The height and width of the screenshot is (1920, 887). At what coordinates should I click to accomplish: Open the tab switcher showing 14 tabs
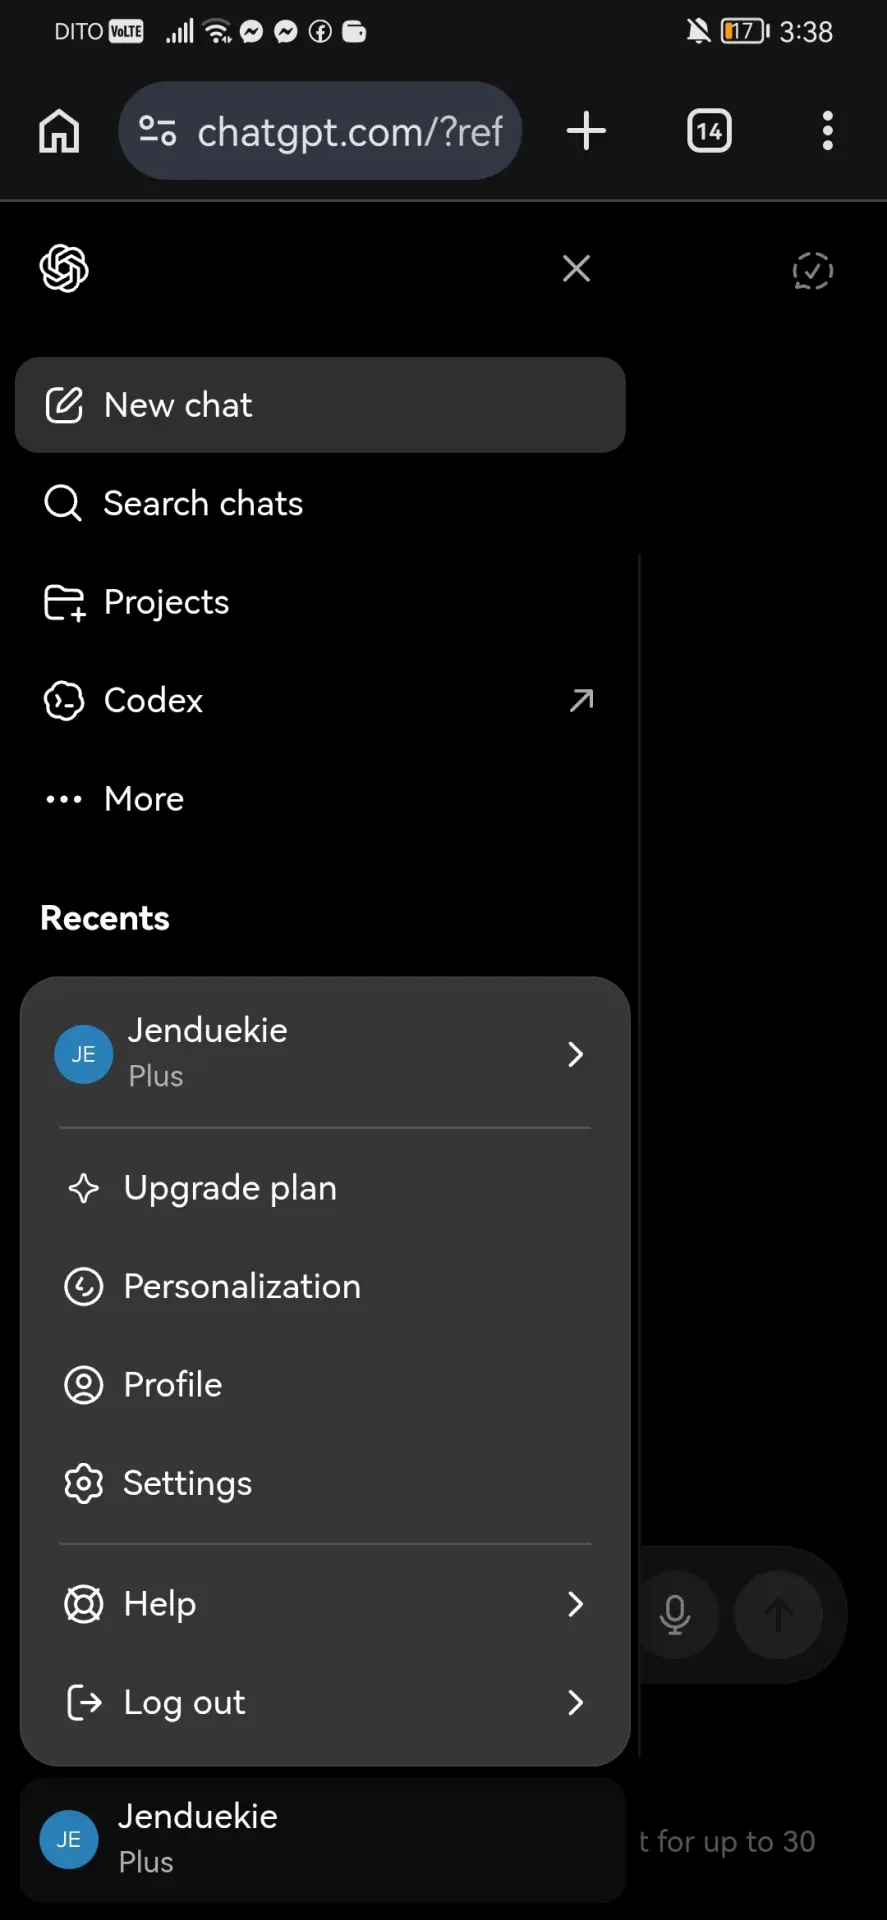(709, 131)
